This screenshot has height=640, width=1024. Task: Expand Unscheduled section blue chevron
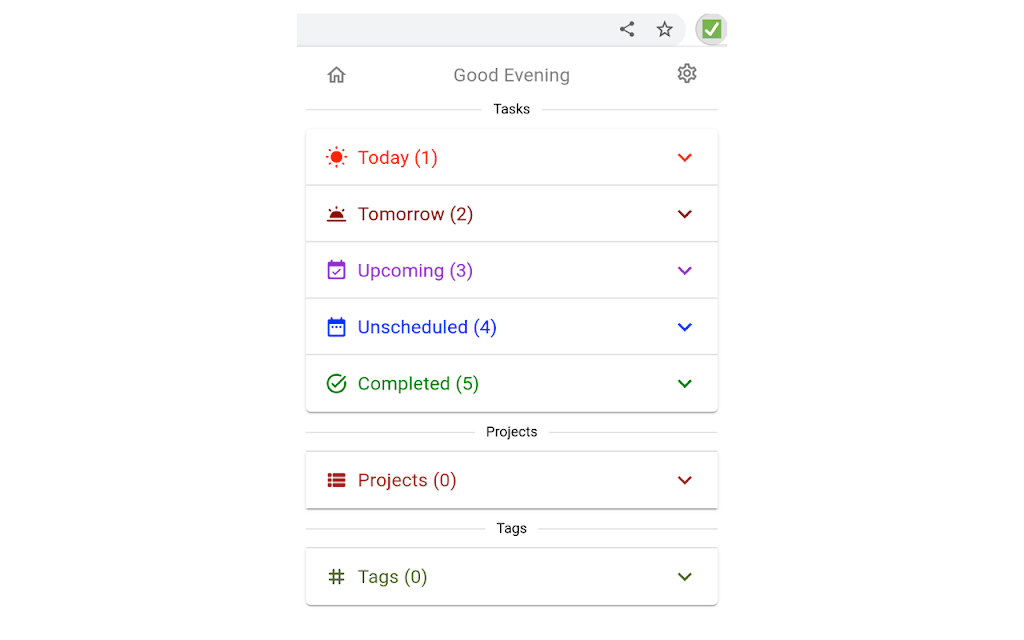684,327
